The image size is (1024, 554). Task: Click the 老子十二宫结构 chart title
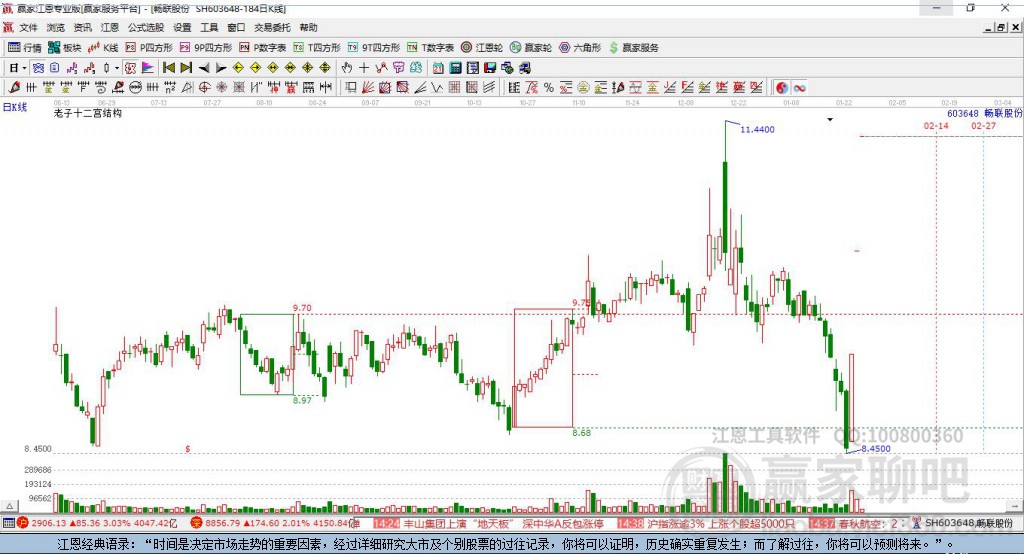tap(88, 113)
